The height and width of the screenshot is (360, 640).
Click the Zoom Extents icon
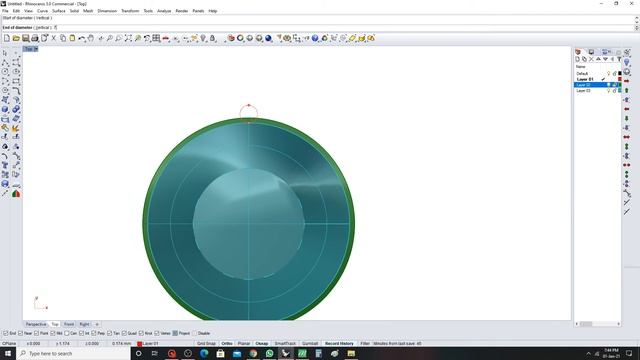pyautogui.click(x=128, y=38)
